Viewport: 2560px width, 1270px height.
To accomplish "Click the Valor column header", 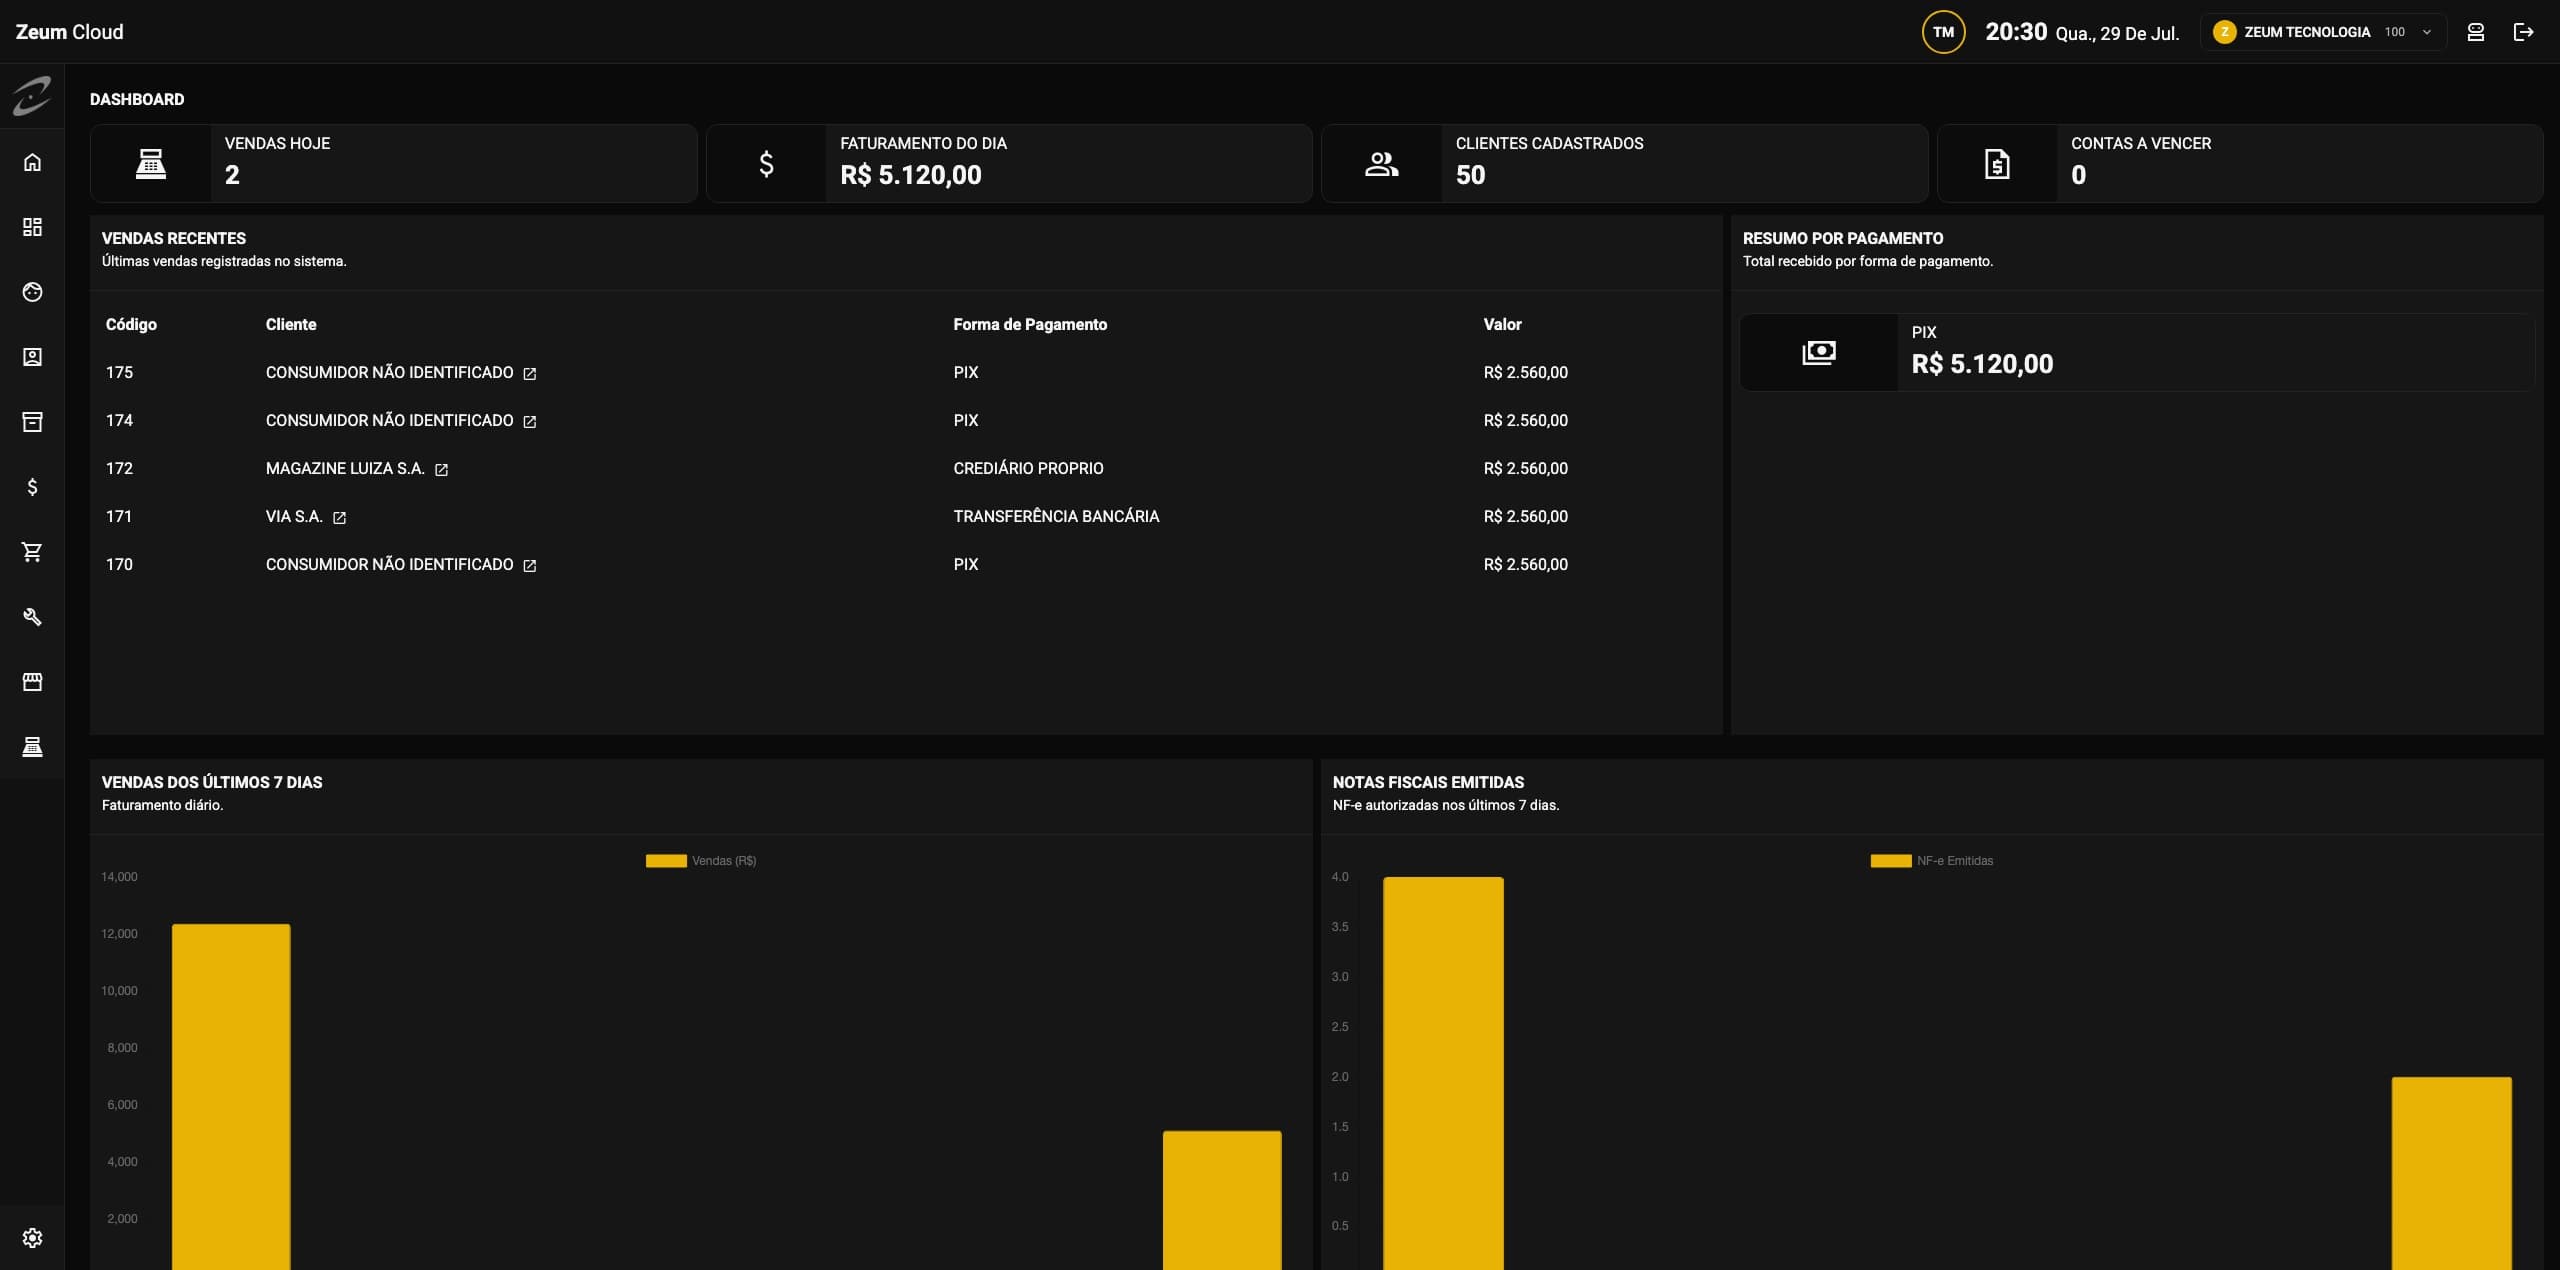I will click(1502, 325).
